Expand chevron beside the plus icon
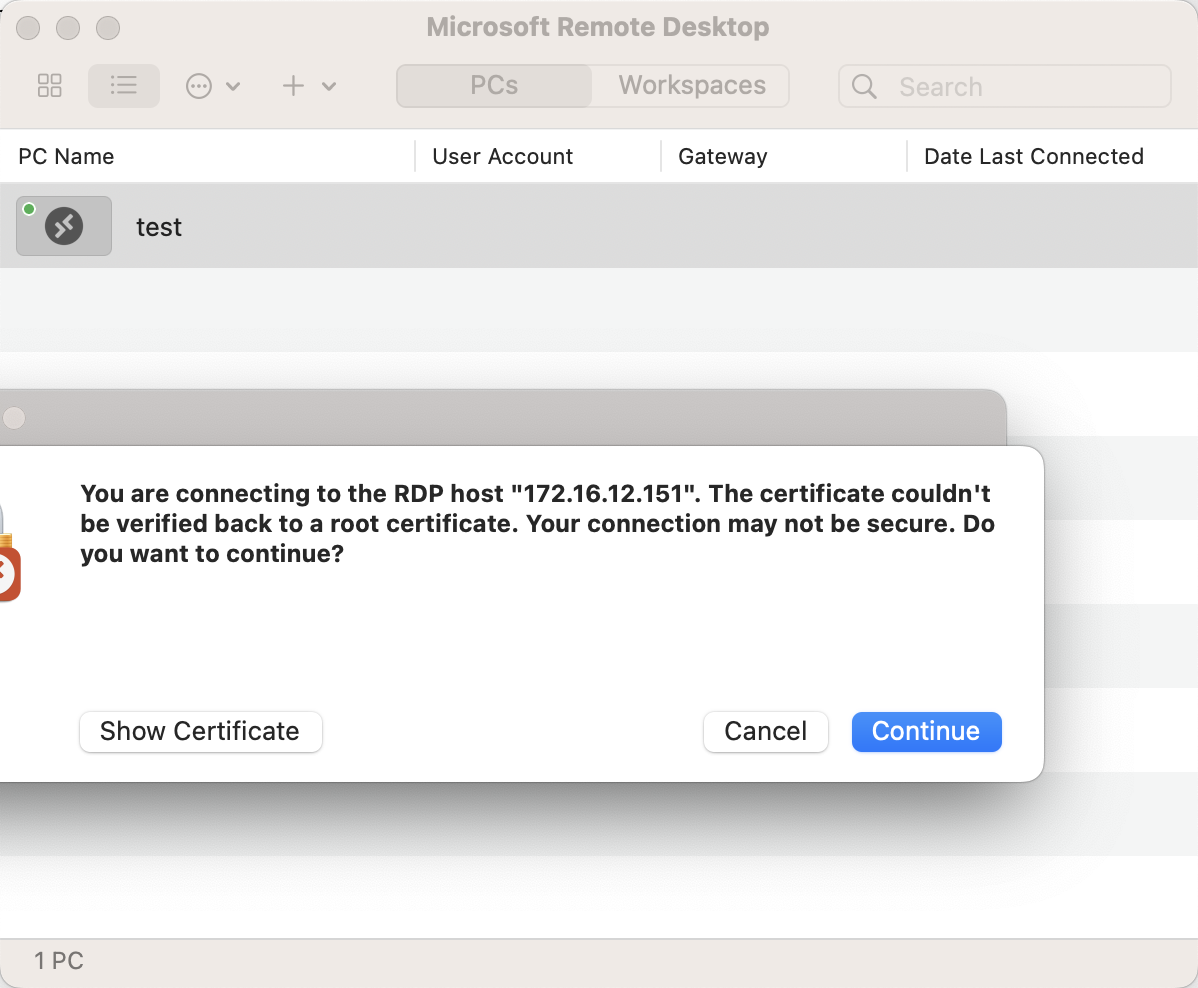This screenshot has width=1198, height=988. coord(329,86)
